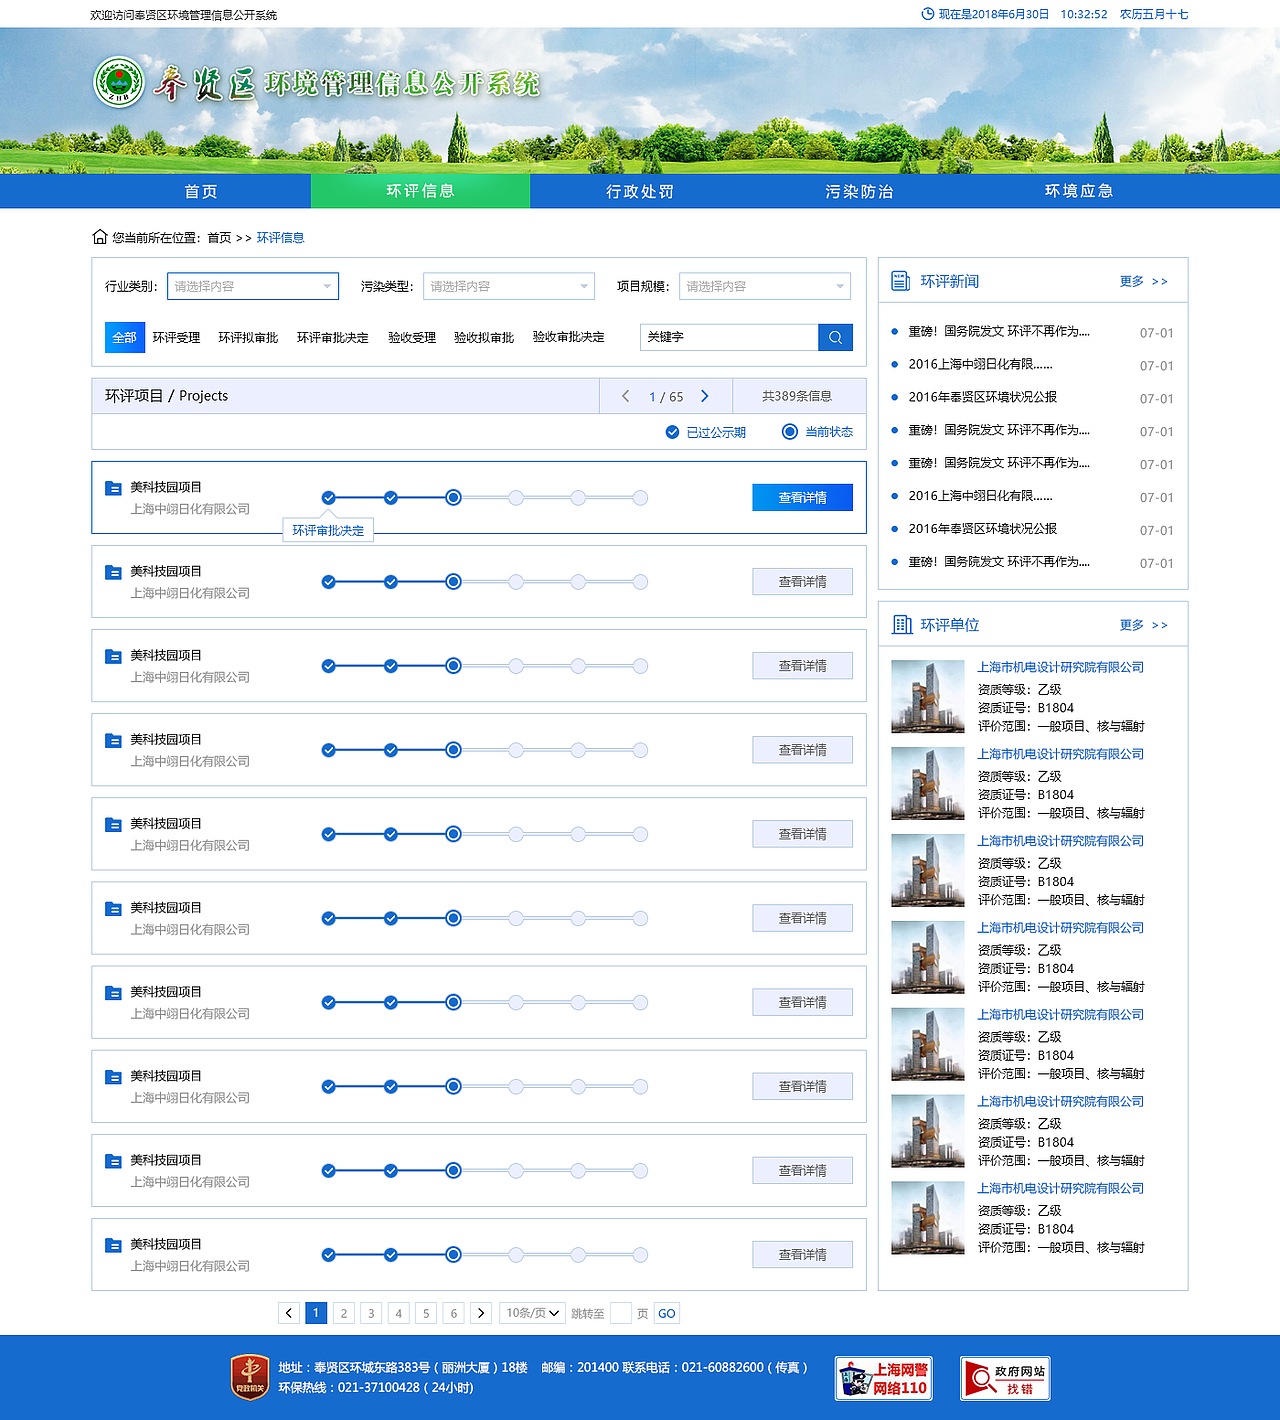Go to page 2 in pagination
Viewport: 1280px width, 1420px height.
344,1313
